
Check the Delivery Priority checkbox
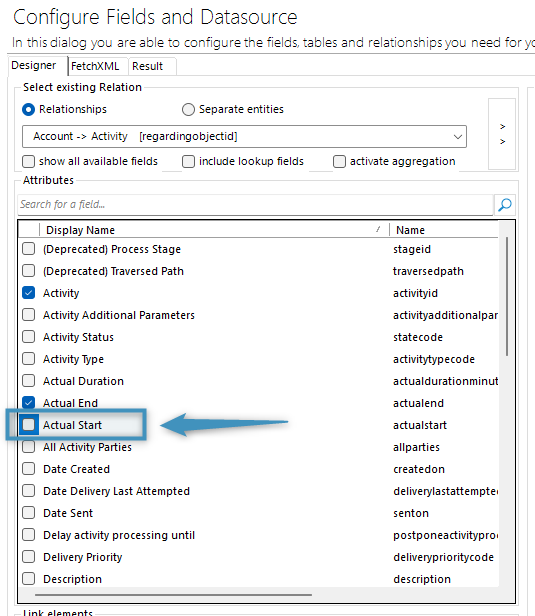pyautogui.click(x=28, y=557)
